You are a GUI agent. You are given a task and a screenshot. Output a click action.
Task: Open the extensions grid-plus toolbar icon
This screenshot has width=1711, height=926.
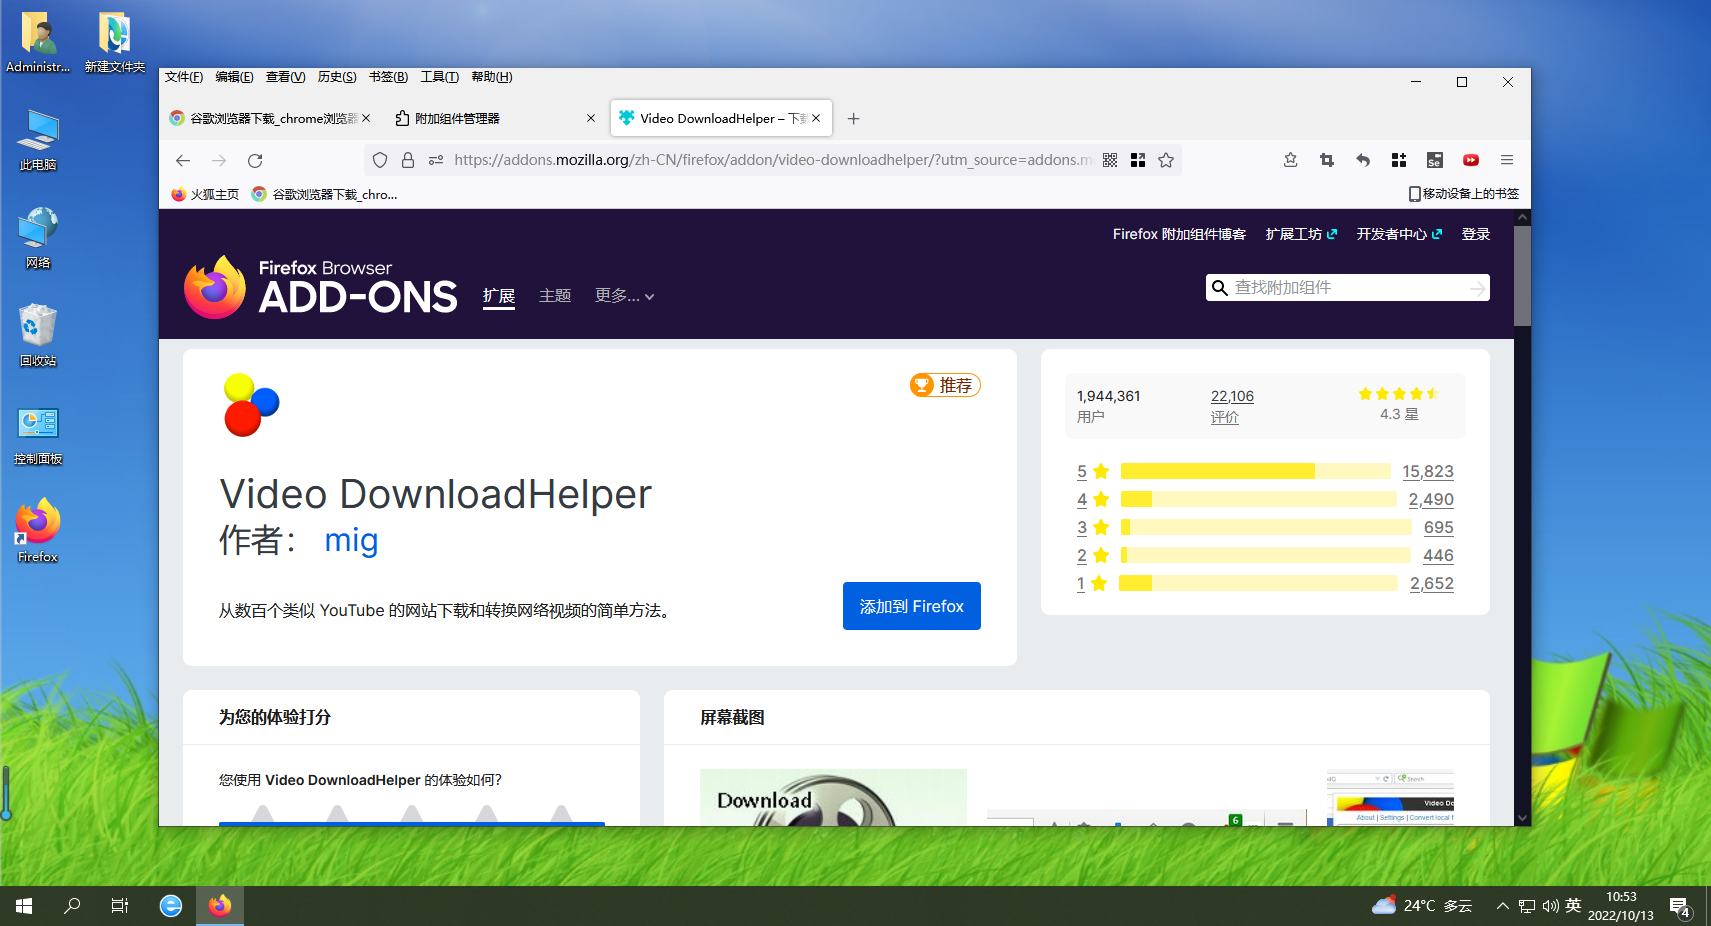(1399, 160)
